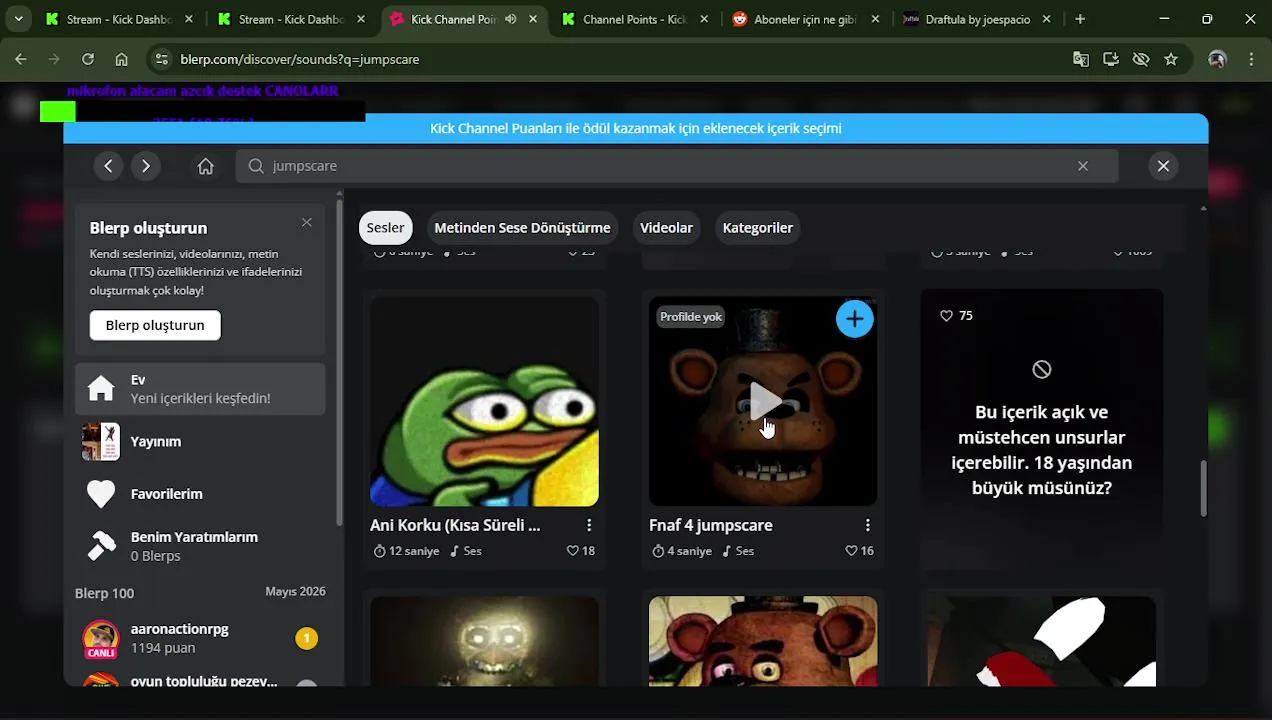Open the browser profile avatar menu
1272x720 pixels.
coord(1217,59)
